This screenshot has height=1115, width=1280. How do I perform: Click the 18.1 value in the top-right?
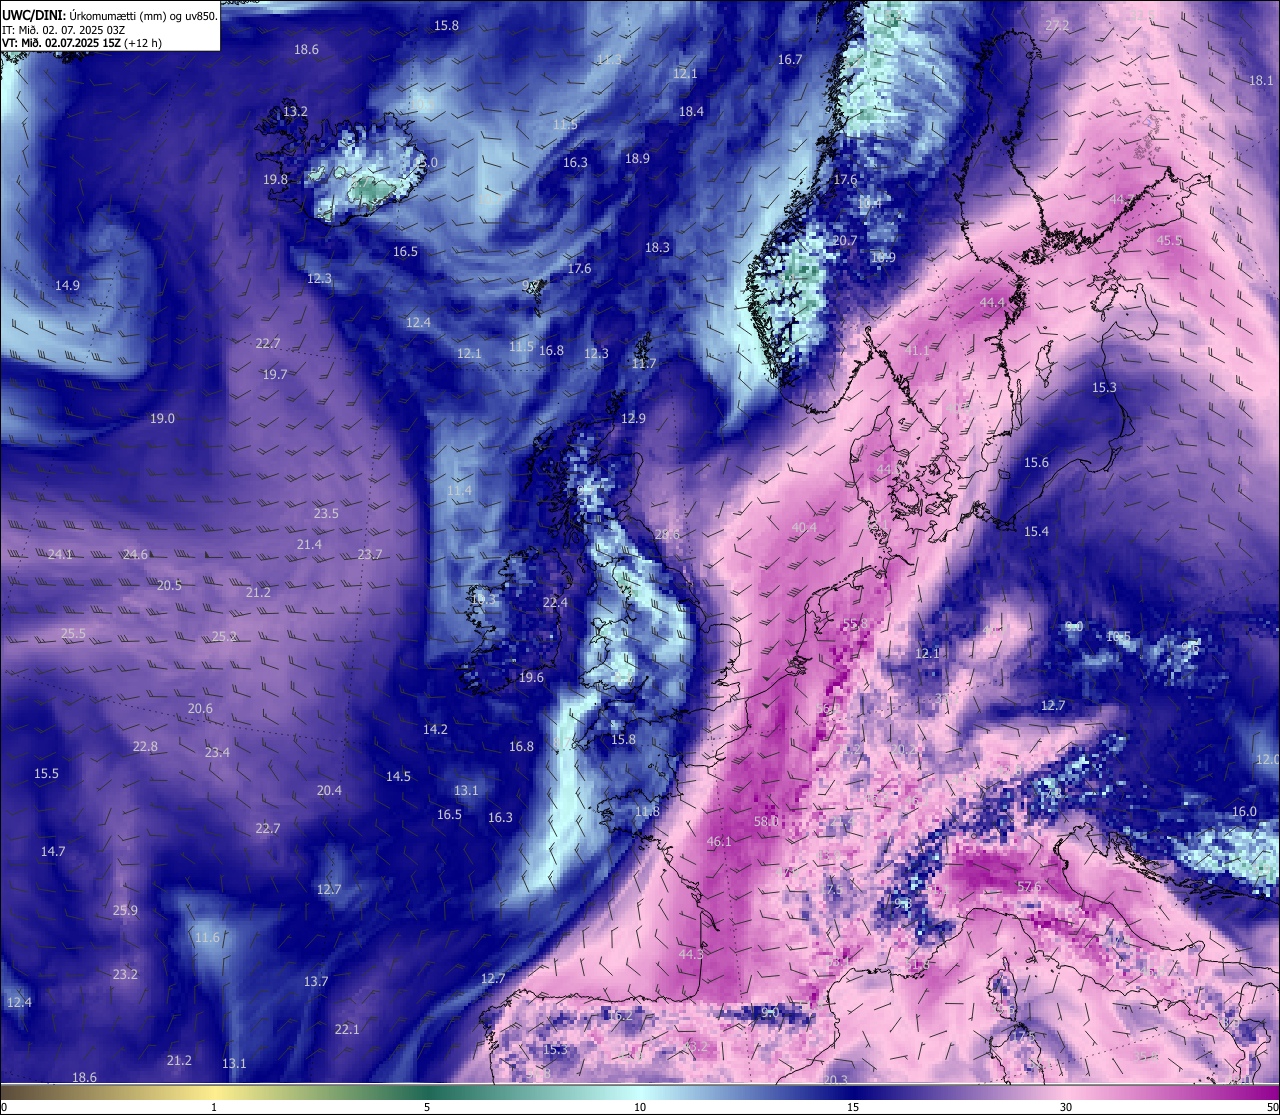tap(1261, 81)
